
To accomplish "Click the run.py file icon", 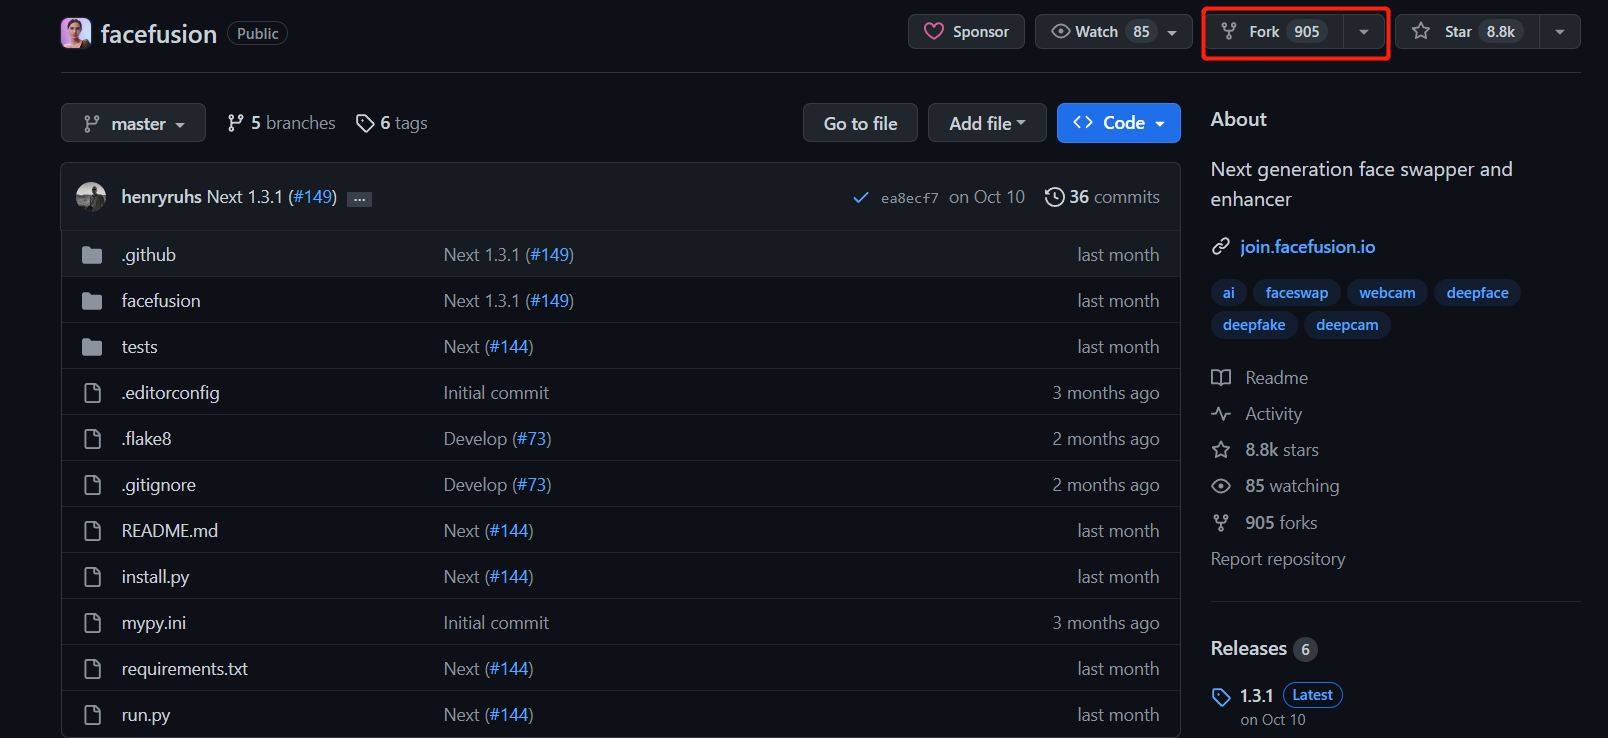I will coord(93,715).
